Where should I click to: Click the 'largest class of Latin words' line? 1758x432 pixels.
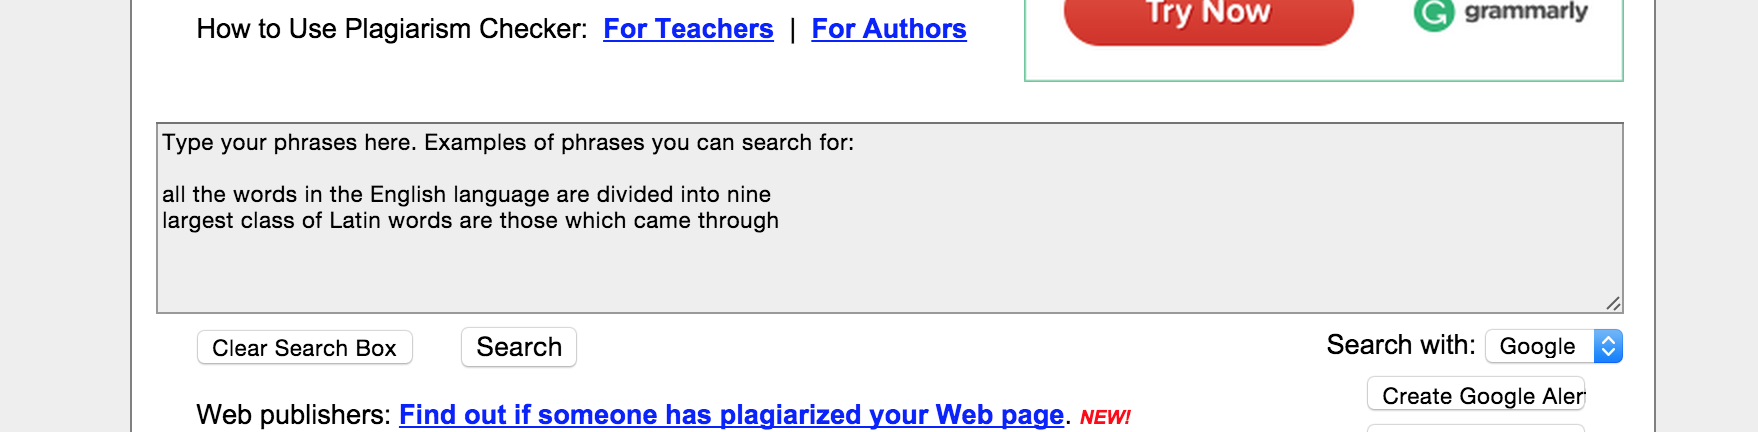coord(470,220)
